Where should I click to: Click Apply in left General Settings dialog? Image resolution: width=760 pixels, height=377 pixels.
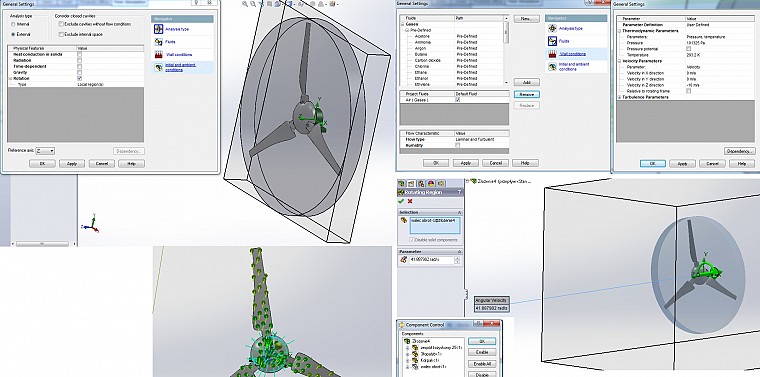tap(72, 164)
